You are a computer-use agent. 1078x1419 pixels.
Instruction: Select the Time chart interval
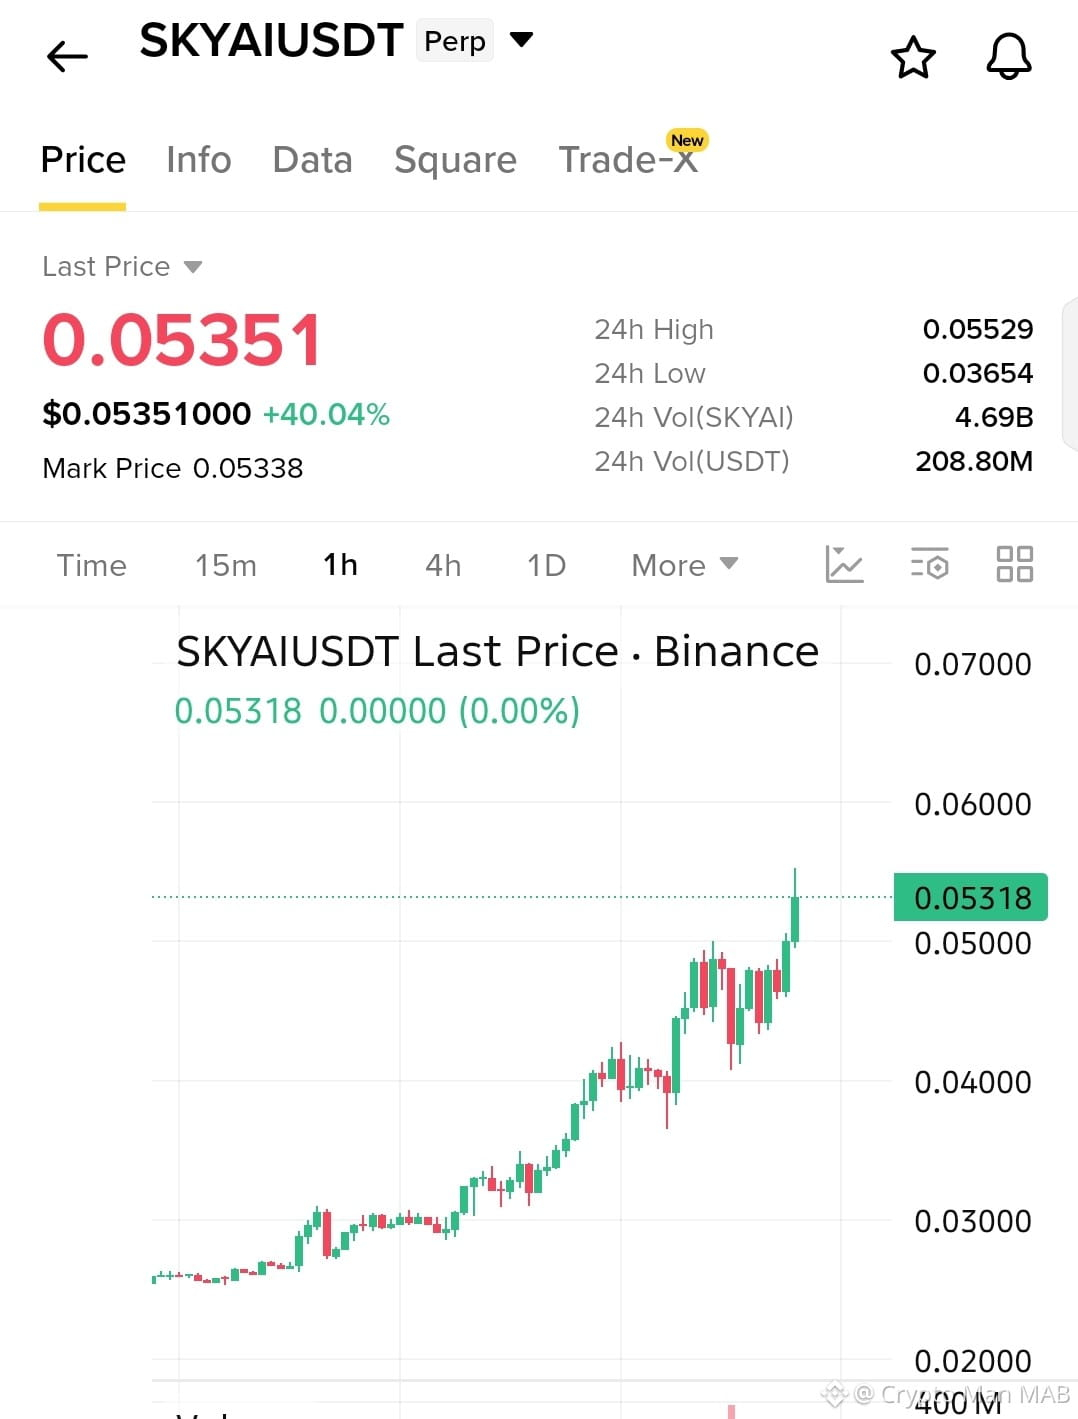point(91,566)
